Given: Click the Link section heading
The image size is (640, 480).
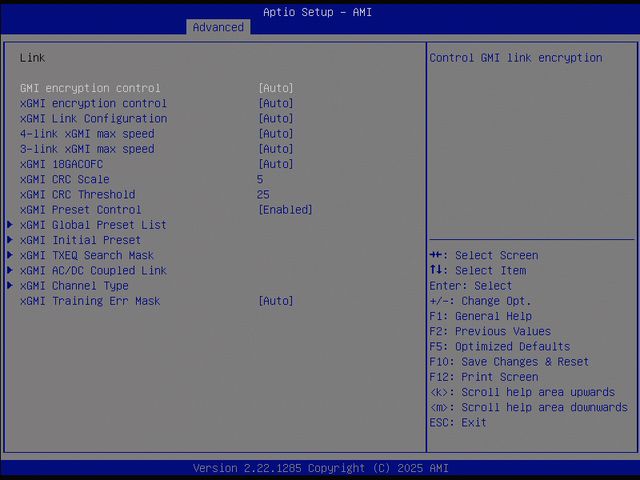Looking at the screenshot, I should pyautogui.click(x=32, y=58).
